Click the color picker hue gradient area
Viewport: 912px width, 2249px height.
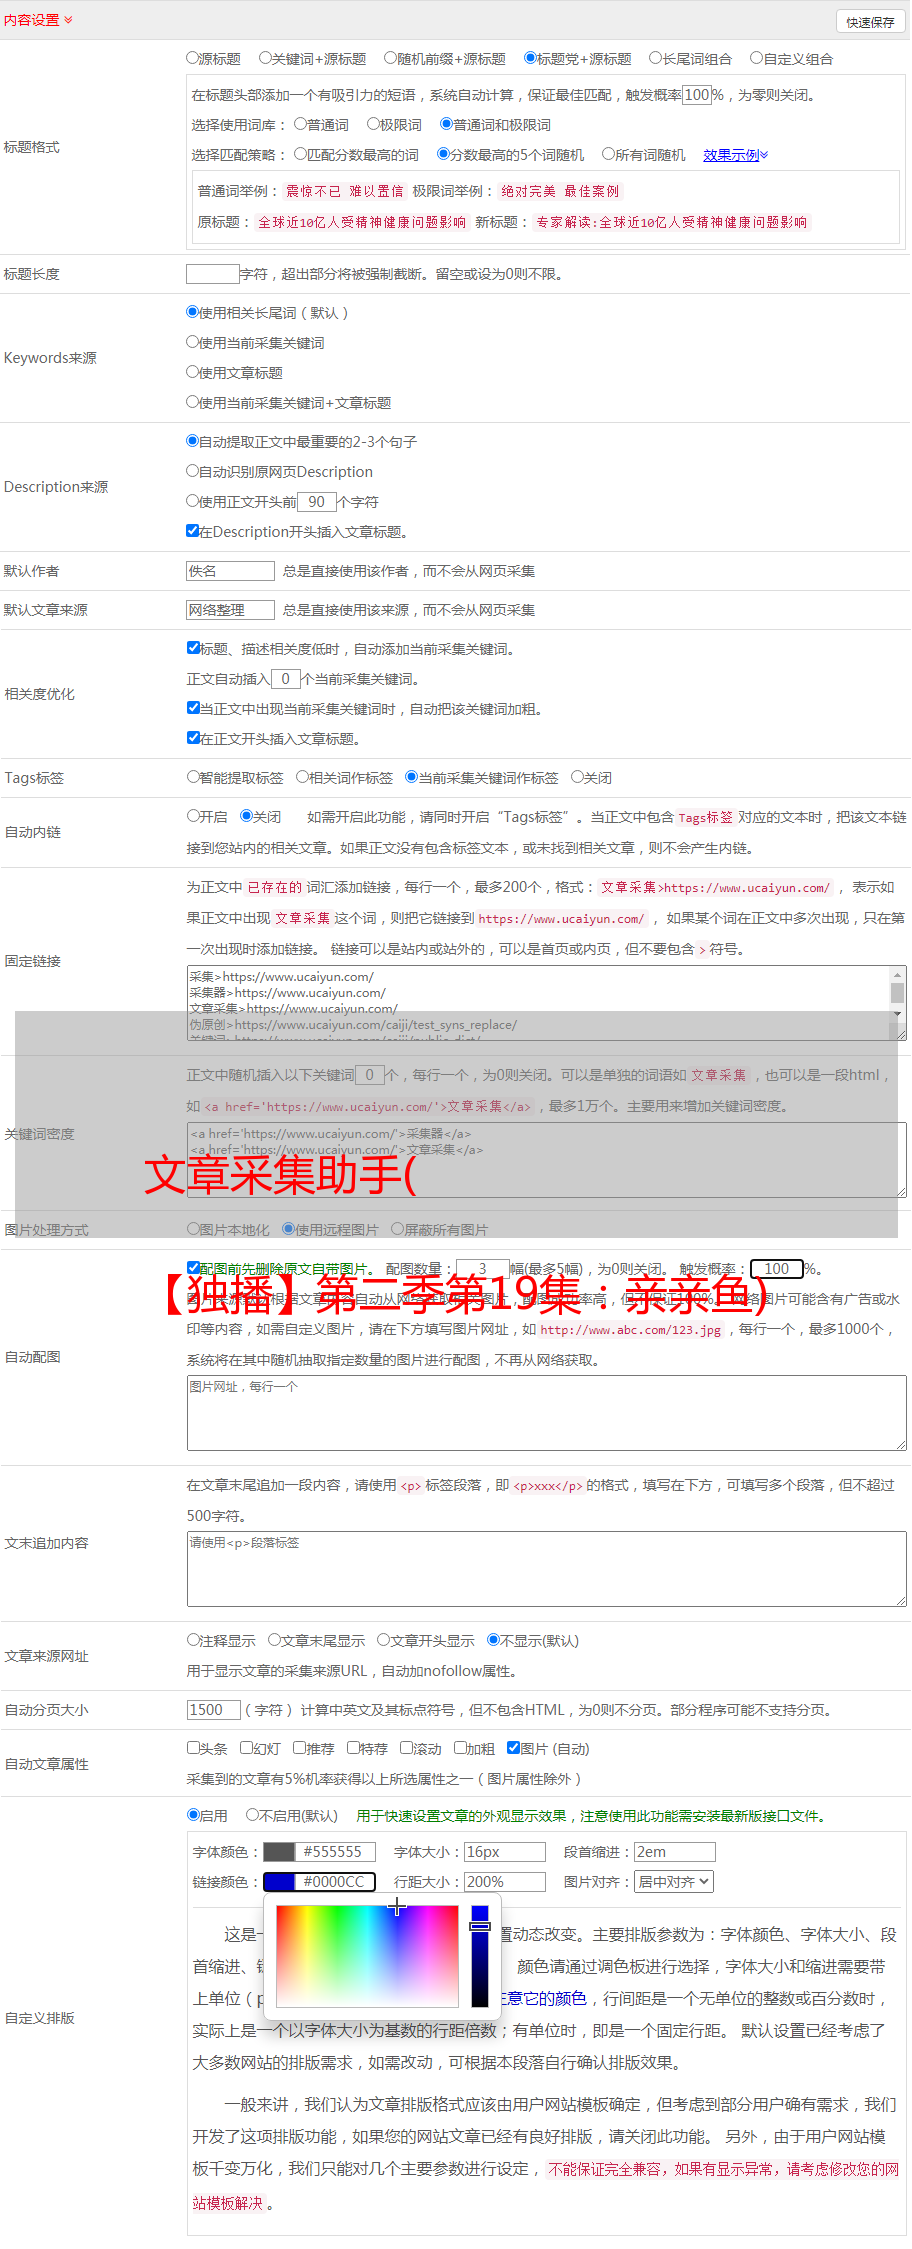point(367,1955)
